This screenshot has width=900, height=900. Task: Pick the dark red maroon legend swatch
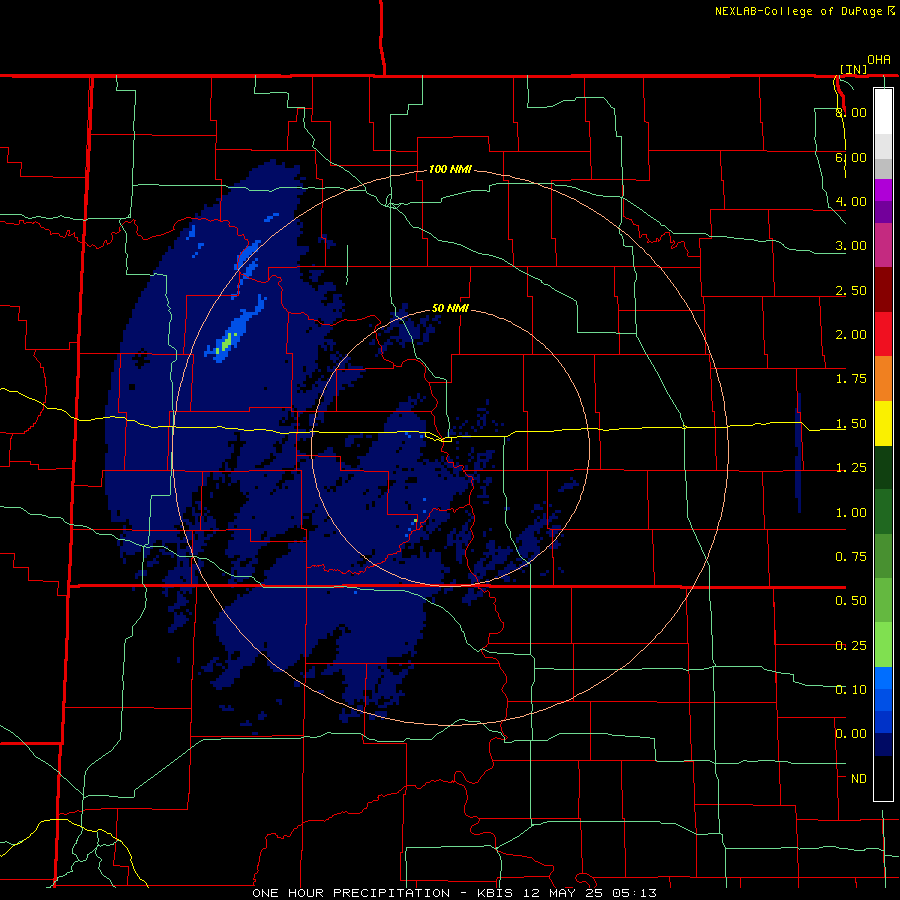point(883,290)
